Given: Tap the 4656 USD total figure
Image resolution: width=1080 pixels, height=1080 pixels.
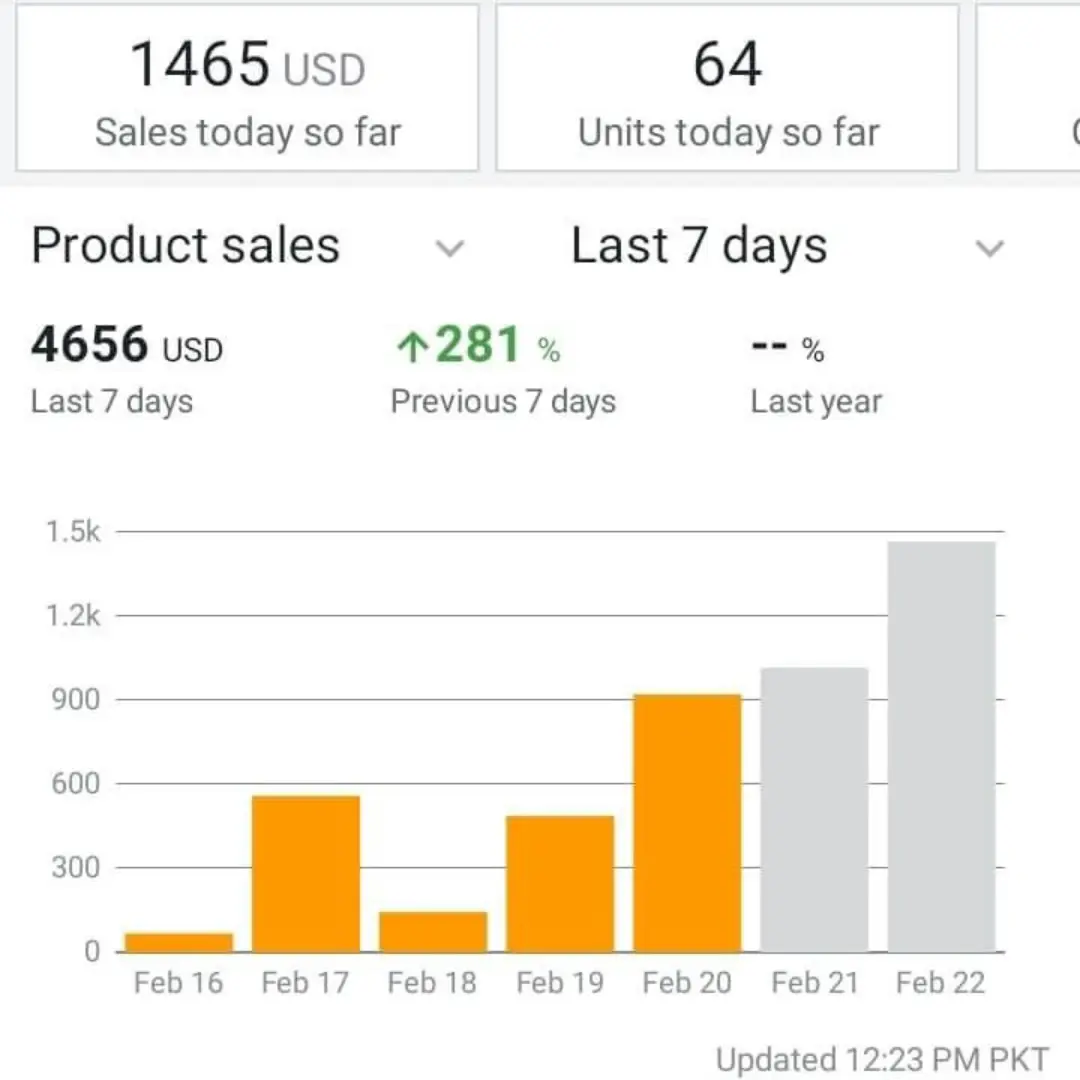Looking at the screenshot, I should click(x=127, y=345).
